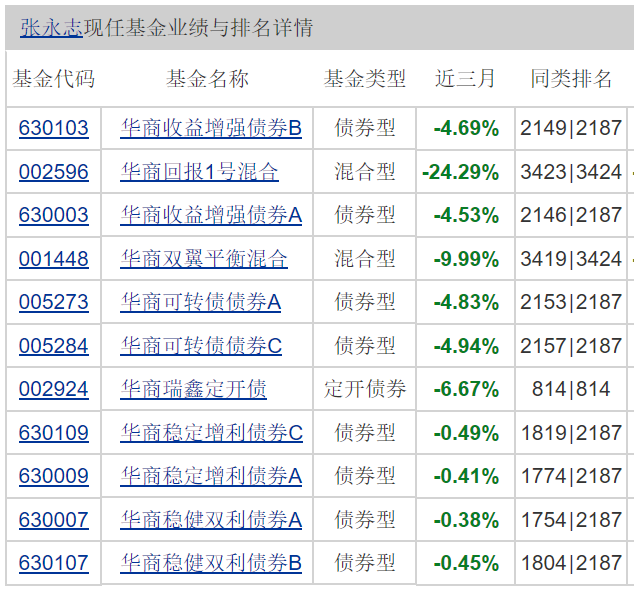Click the 基金类型 column header
Viewport: 634px width, 601px height.
pos(365,79)
